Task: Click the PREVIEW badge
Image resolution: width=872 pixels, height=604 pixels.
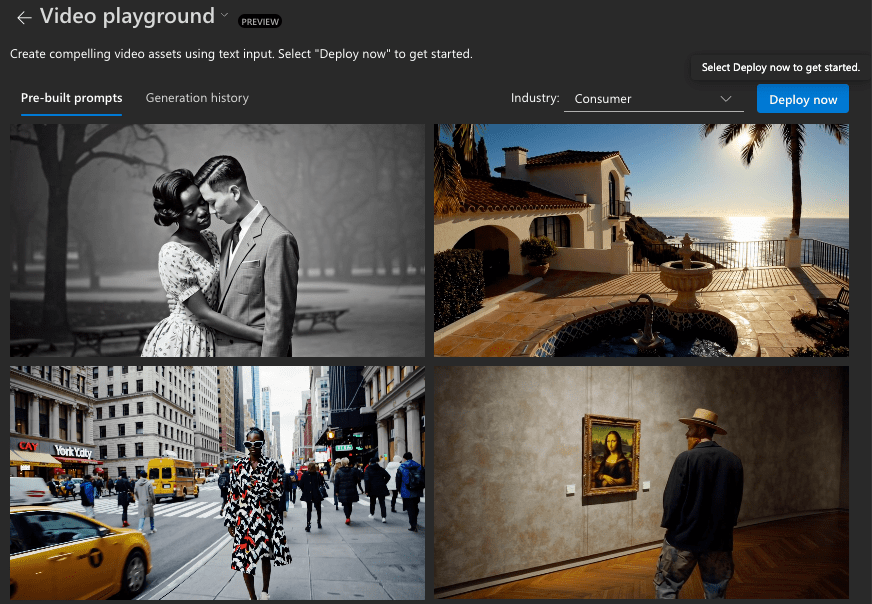Action: (260, 21)
